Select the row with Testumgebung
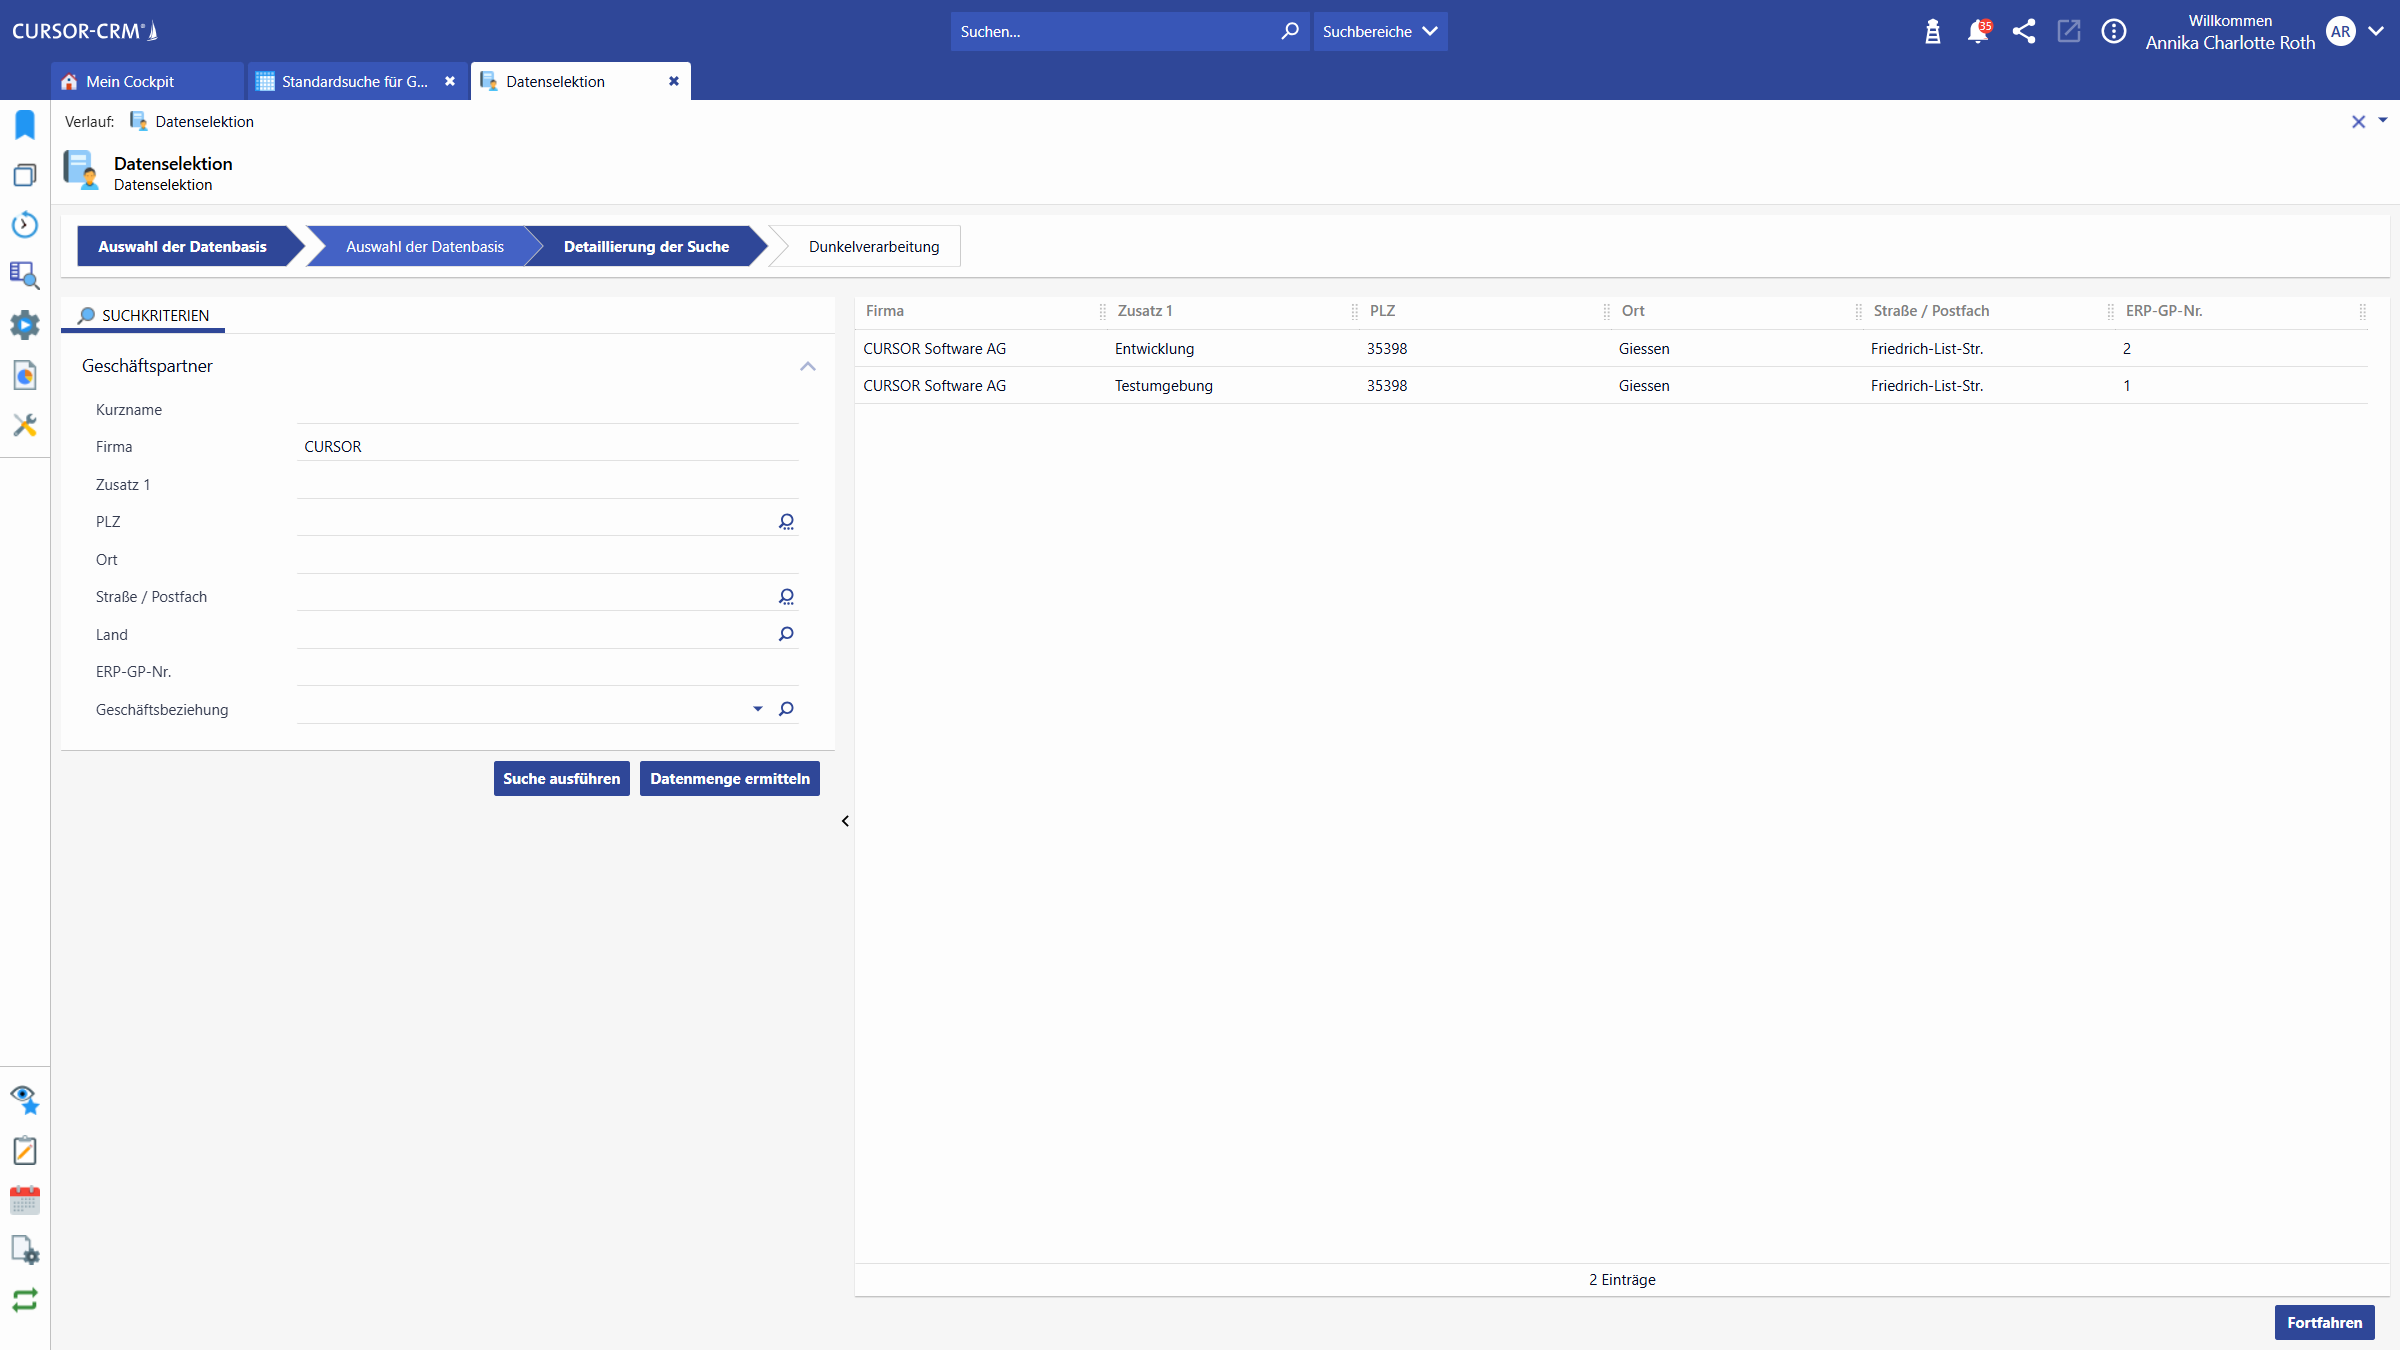Screen dimensions: 2400x1350 [1611, 386]
